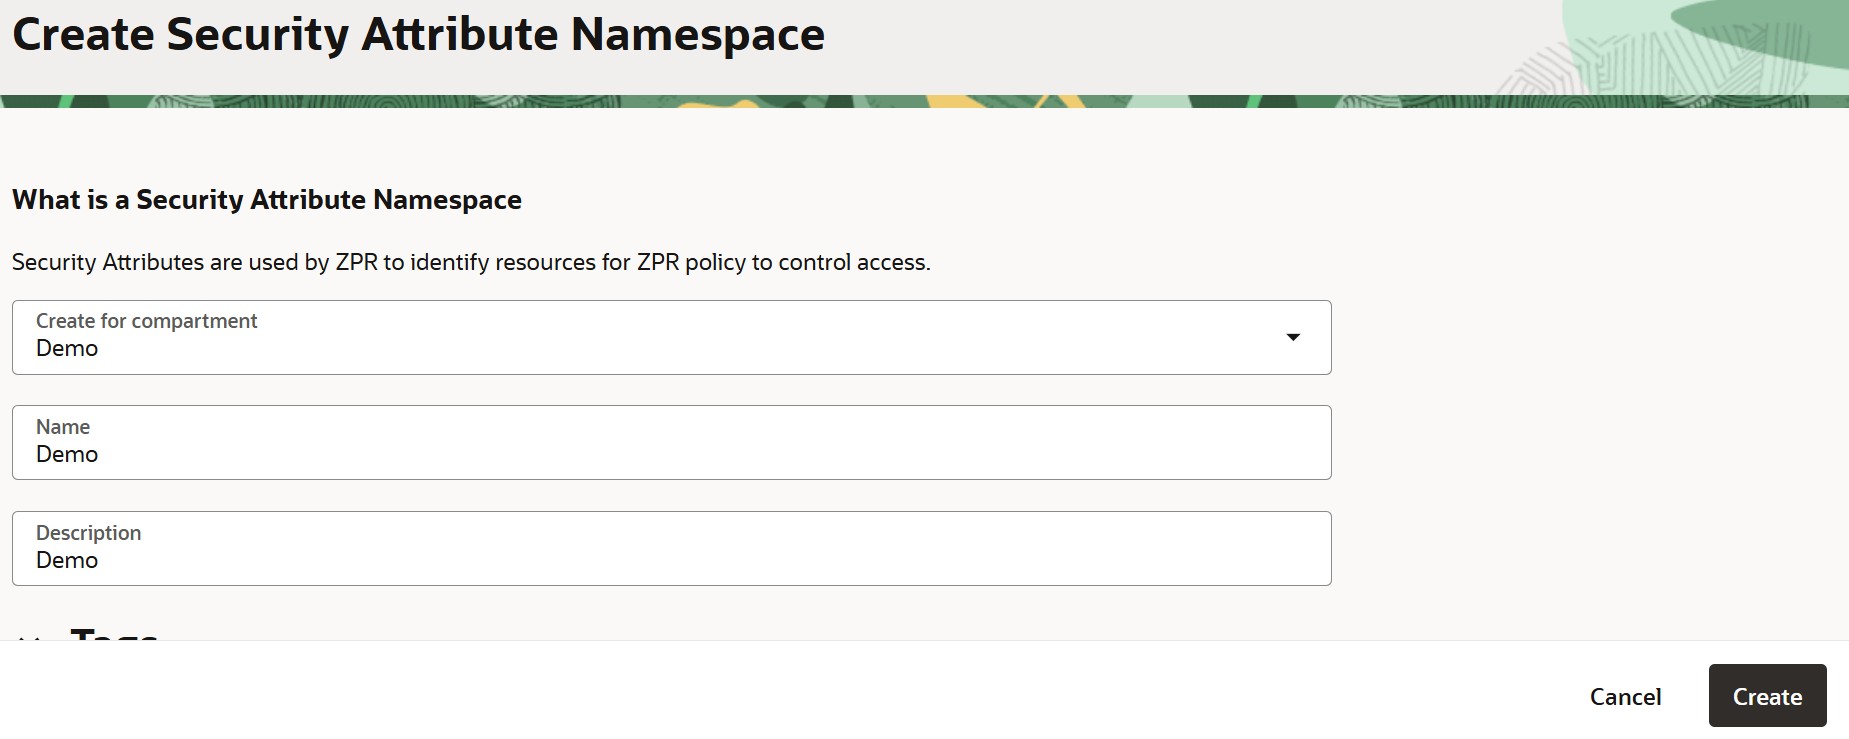Click the compartment dropdown caret arrow
Viewport: 1849px width, 739px height.
1293,337
